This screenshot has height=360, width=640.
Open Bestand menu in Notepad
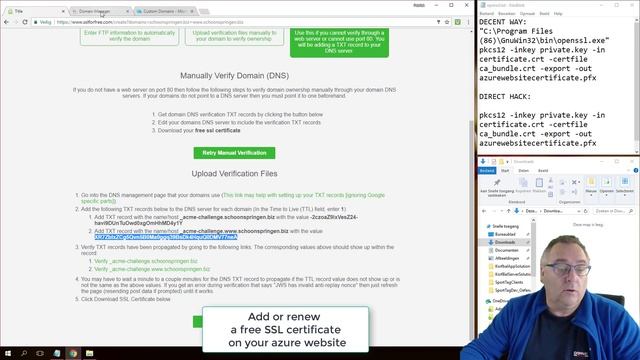click(x=486, y=13)
